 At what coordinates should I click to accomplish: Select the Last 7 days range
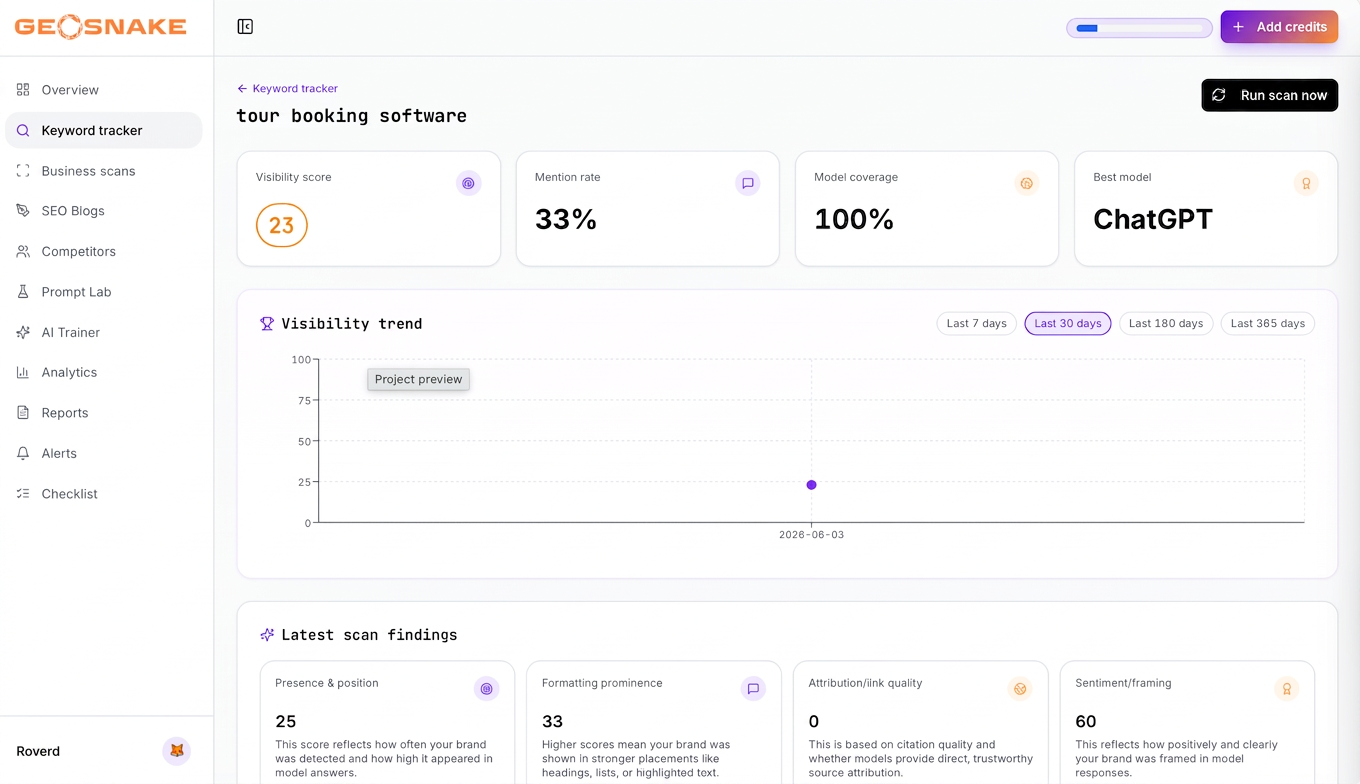tap(976, 323)
